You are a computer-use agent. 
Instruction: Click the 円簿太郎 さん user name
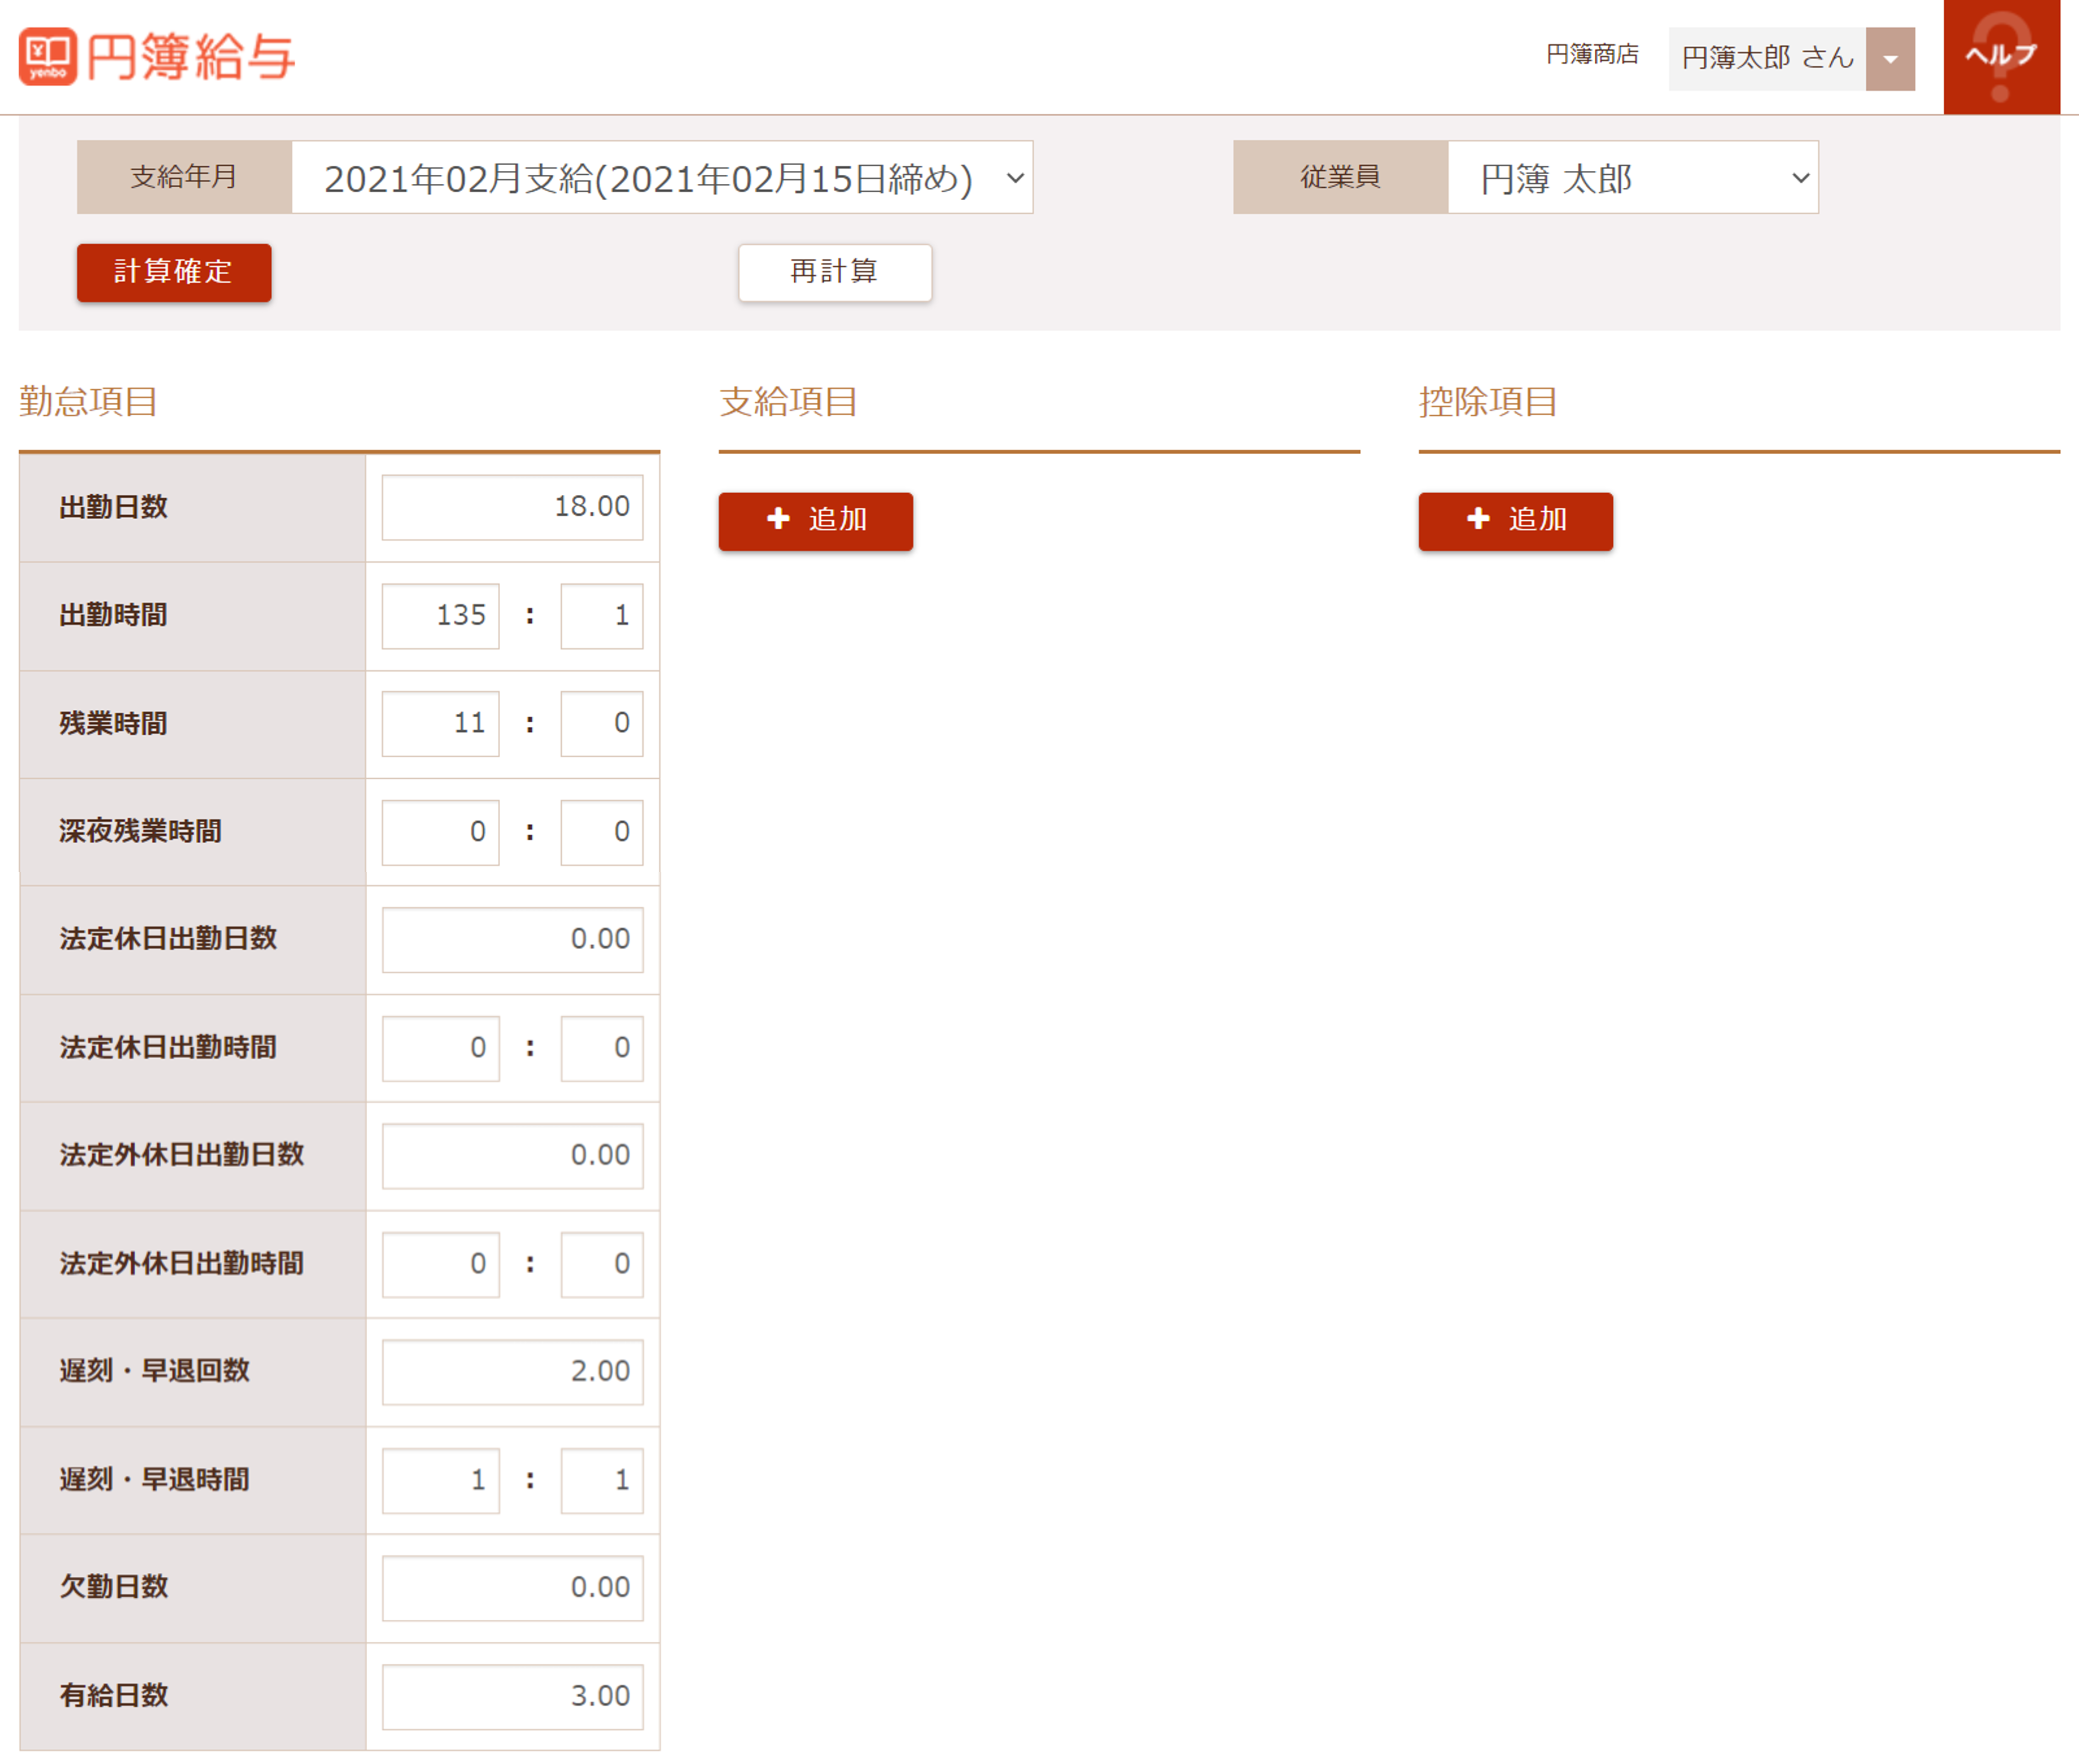[x=1767, y=58]
